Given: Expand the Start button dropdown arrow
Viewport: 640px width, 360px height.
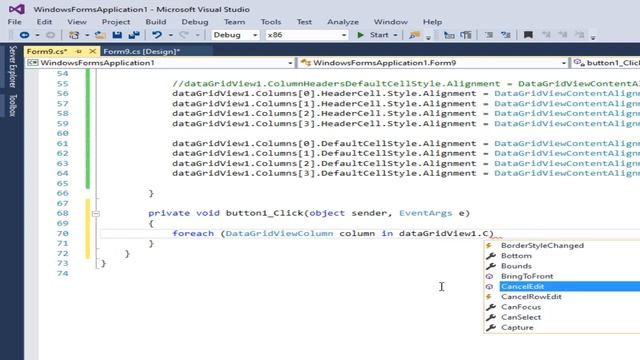Looking at the screenshot, I should 395,36.
